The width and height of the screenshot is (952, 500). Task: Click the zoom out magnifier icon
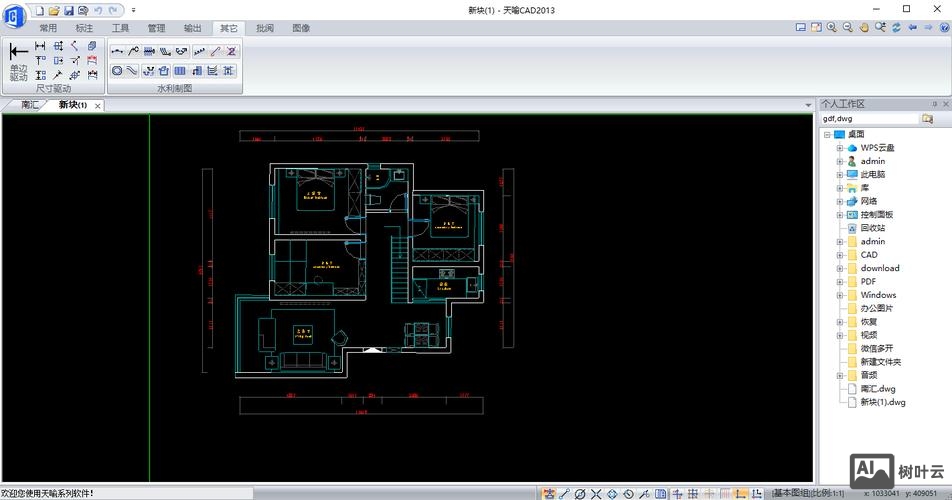point(848,28)
